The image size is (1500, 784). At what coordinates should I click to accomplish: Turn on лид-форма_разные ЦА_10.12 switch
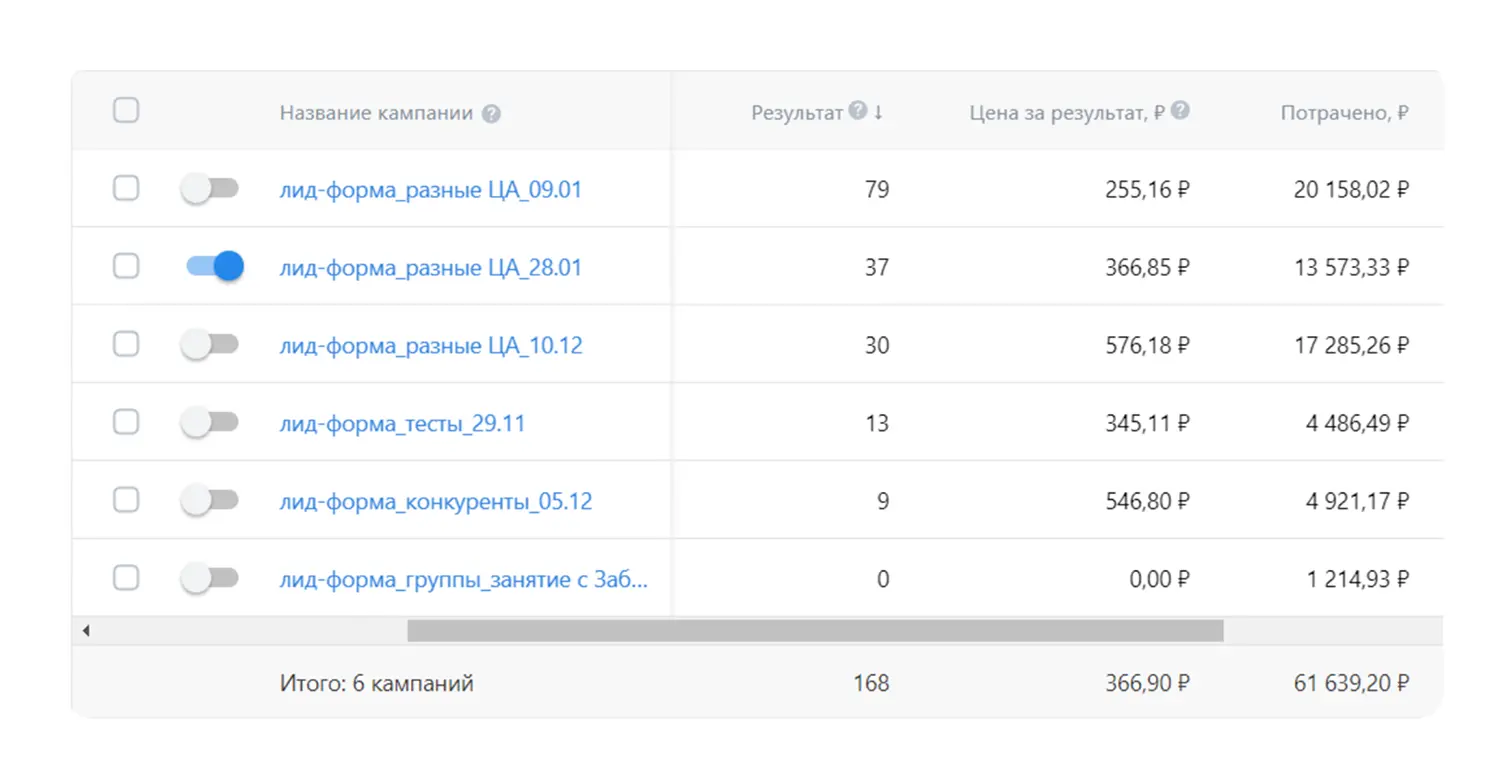[x=210, y=344]
